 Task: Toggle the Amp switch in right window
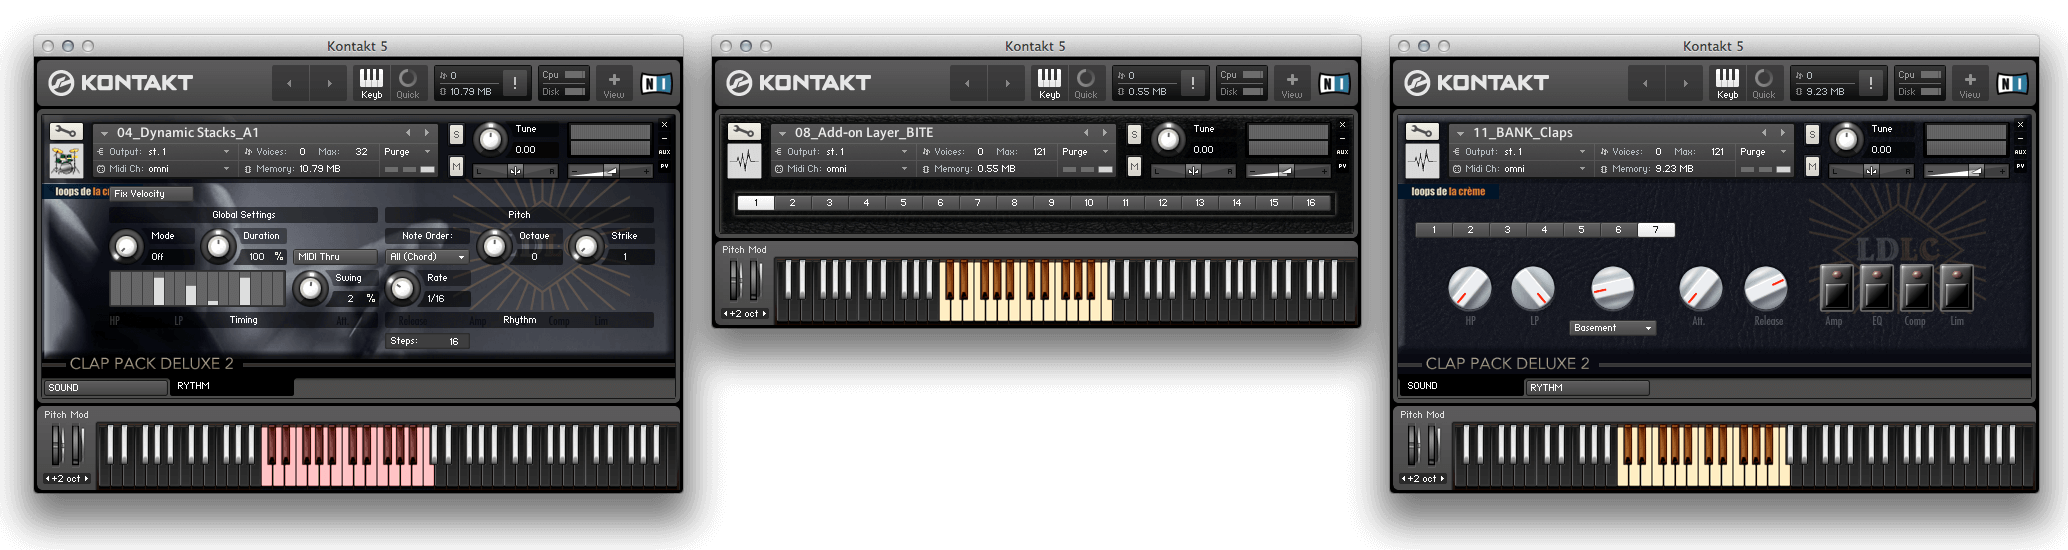1836,288
